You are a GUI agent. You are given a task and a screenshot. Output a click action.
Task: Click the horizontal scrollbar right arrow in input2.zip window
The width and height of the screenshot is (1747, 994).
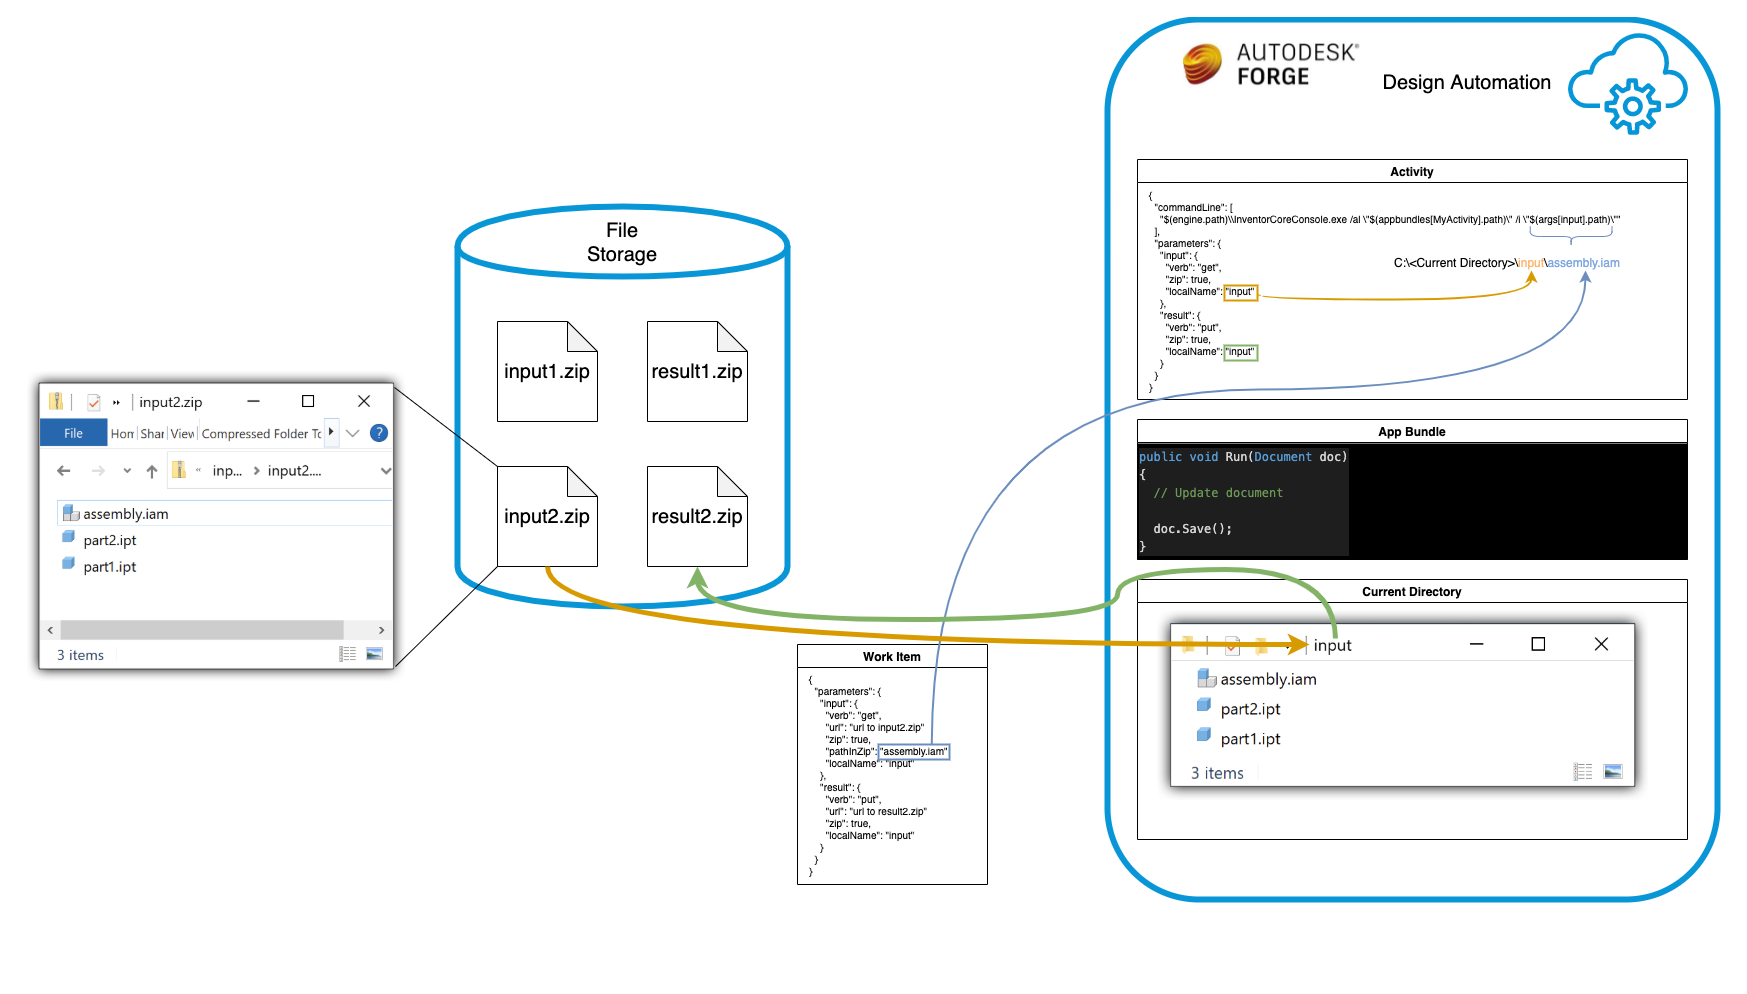point(381,630)
